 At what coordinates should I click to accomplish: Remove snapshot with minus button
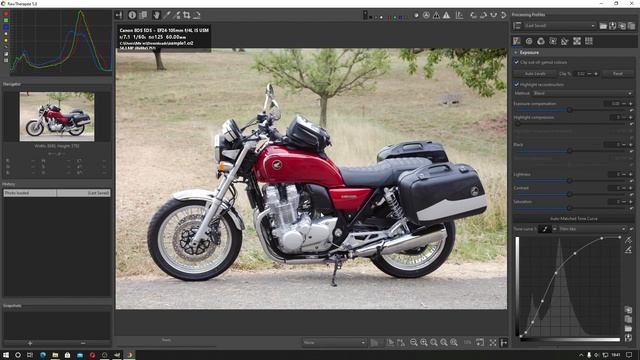(83, 343)
